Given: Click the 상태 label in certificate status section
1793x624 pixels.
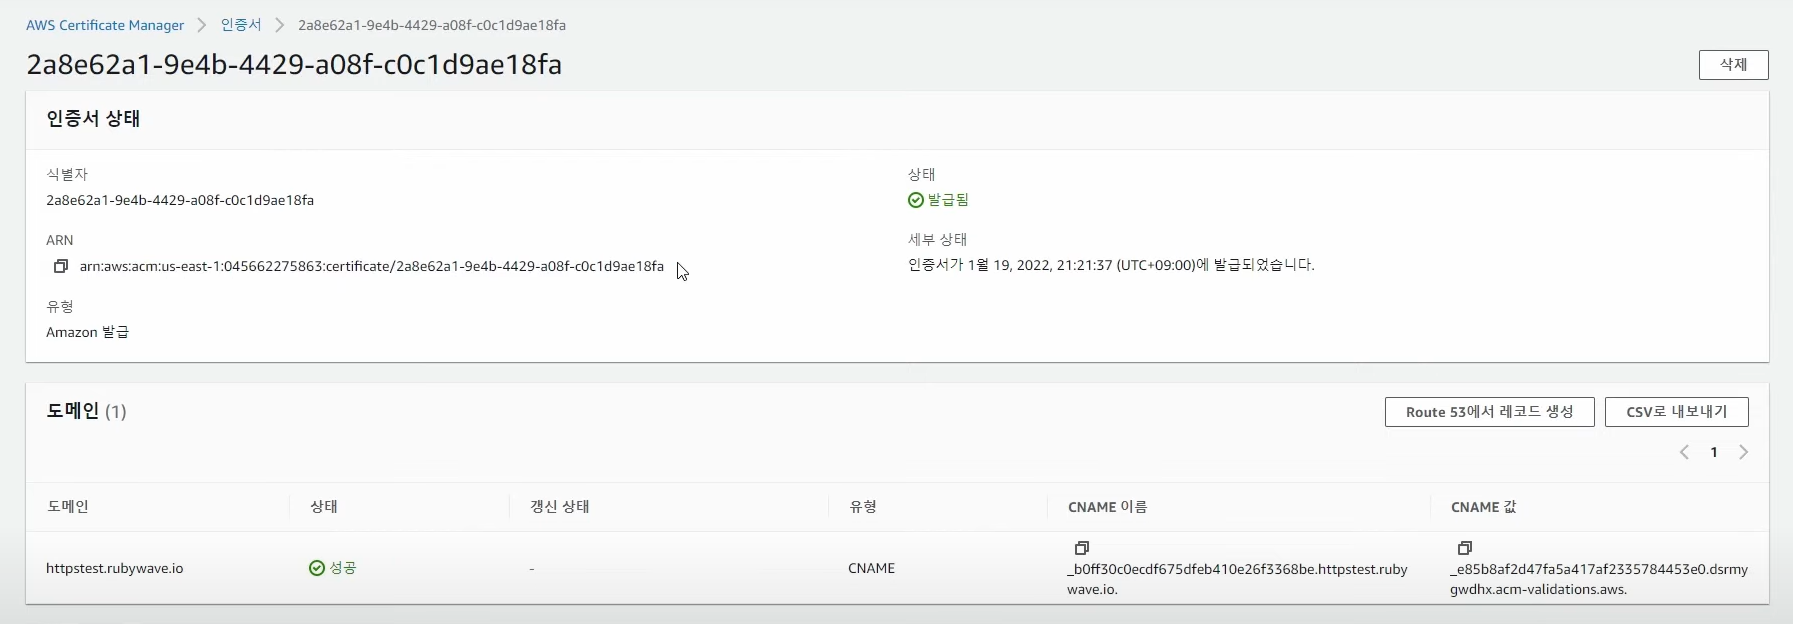Looking at the screenshot, I should point(922,174).
